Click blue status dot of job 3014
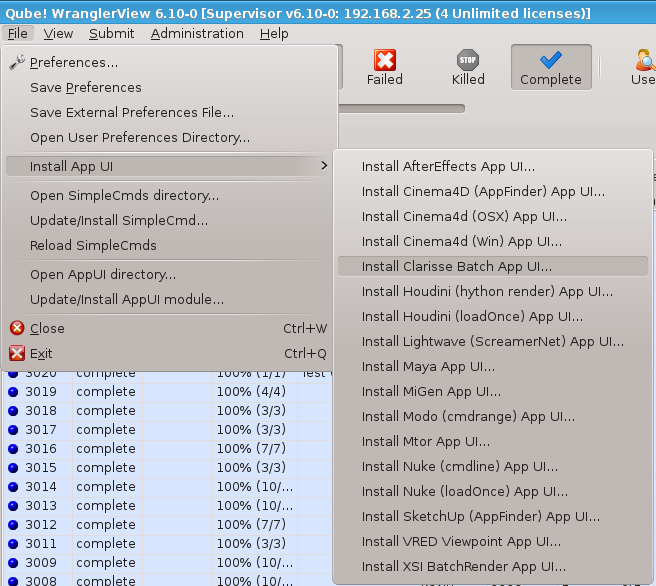 (x=13, y=487)
